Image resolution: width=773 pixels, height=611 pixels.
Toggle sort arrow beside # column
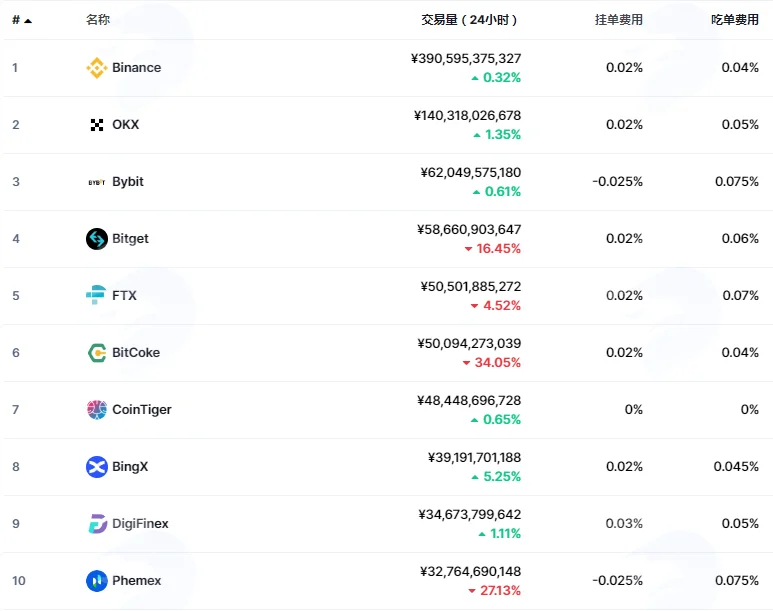(28, 21)
